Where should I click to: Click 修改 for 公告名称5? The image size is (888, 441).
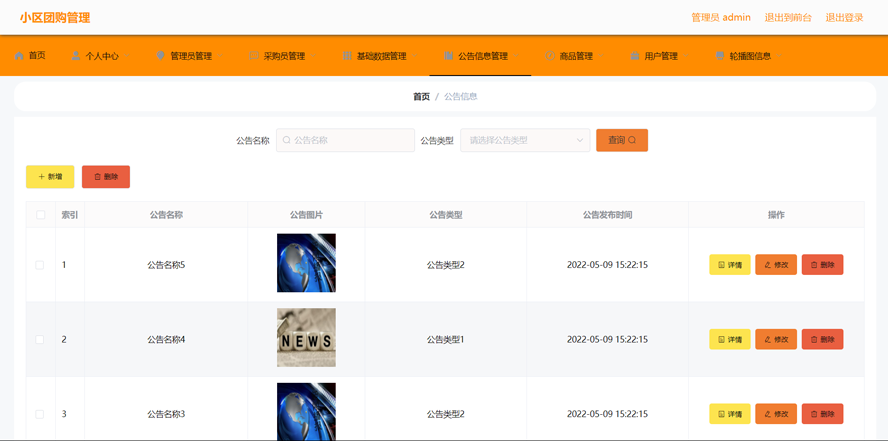click(776, 264)
